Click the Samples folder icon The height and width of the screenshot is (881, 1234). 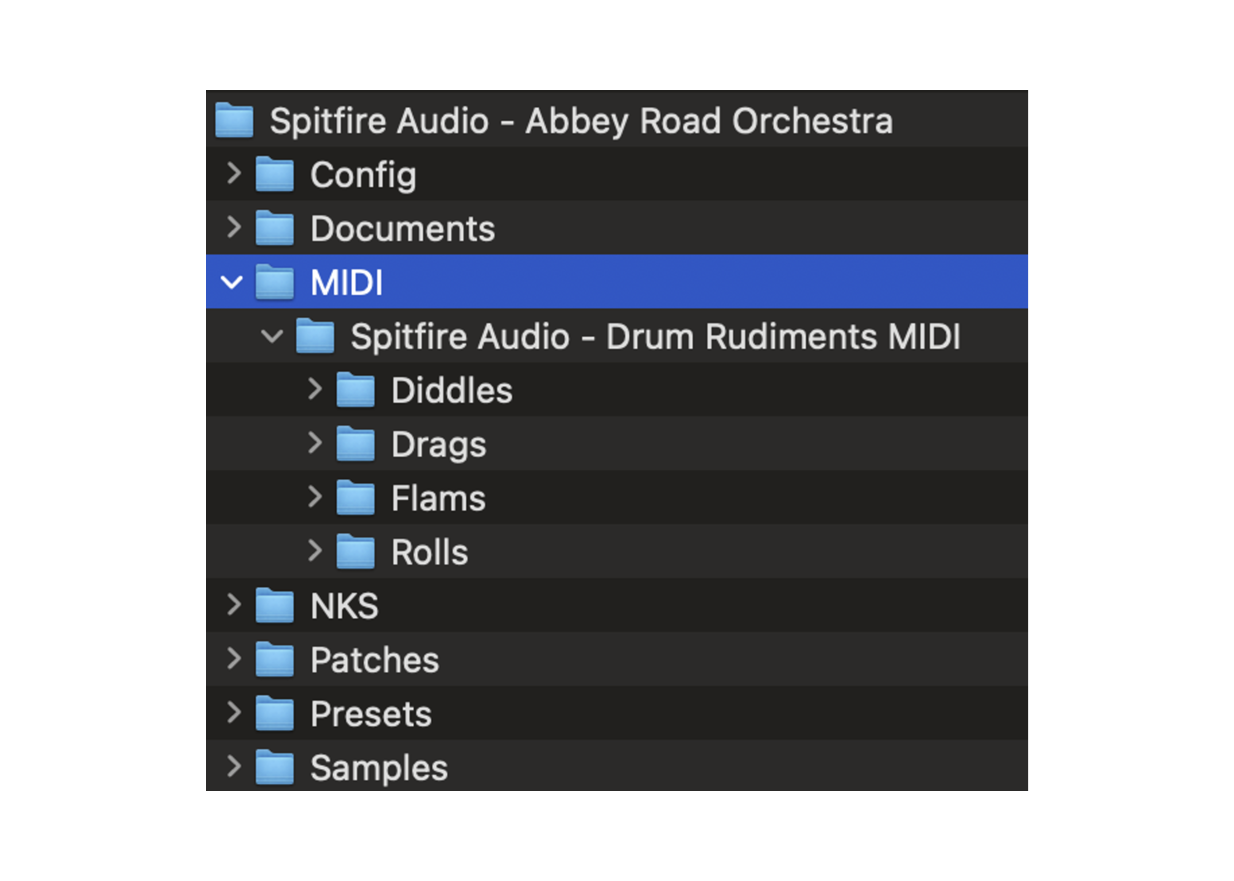click(x=274, y=769)
